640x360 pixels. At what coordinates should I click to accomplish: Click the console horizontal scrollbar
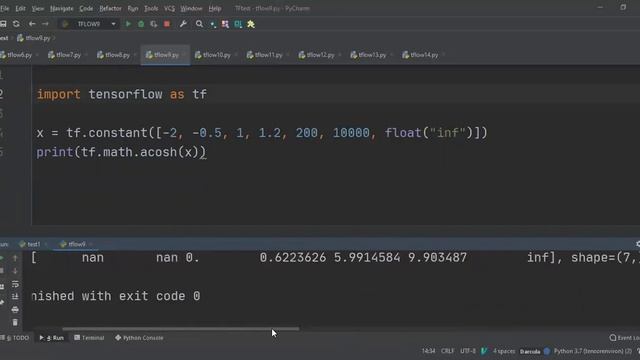180,329
